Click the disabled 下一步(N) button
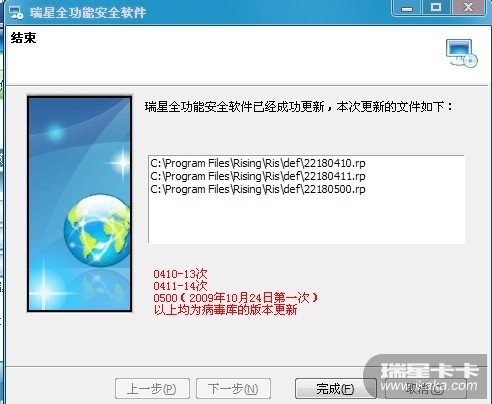Screen dimensions: 492x404 [233, 389]
